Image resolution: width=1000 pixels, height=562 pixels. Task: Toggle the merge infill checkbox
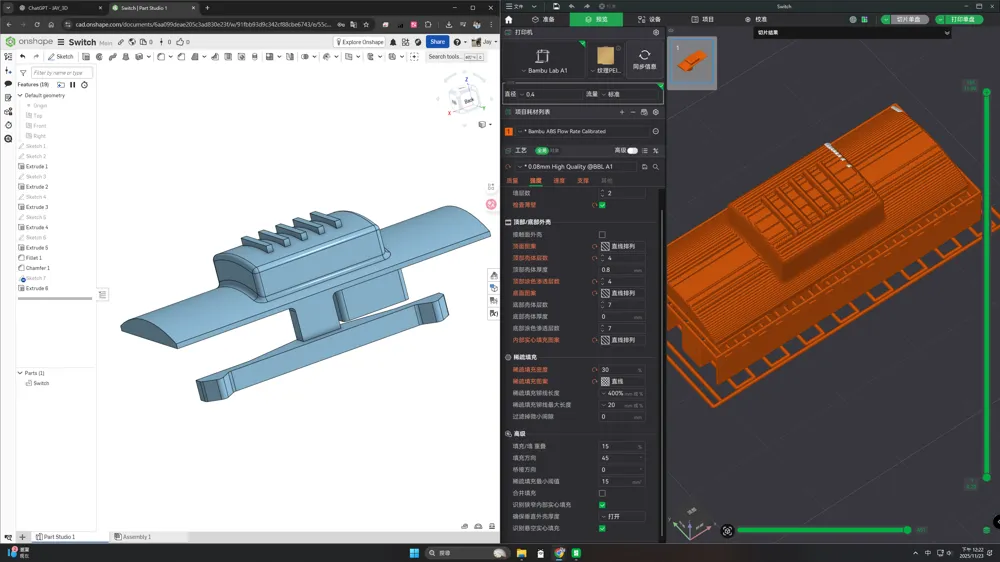tap(602, 493)
